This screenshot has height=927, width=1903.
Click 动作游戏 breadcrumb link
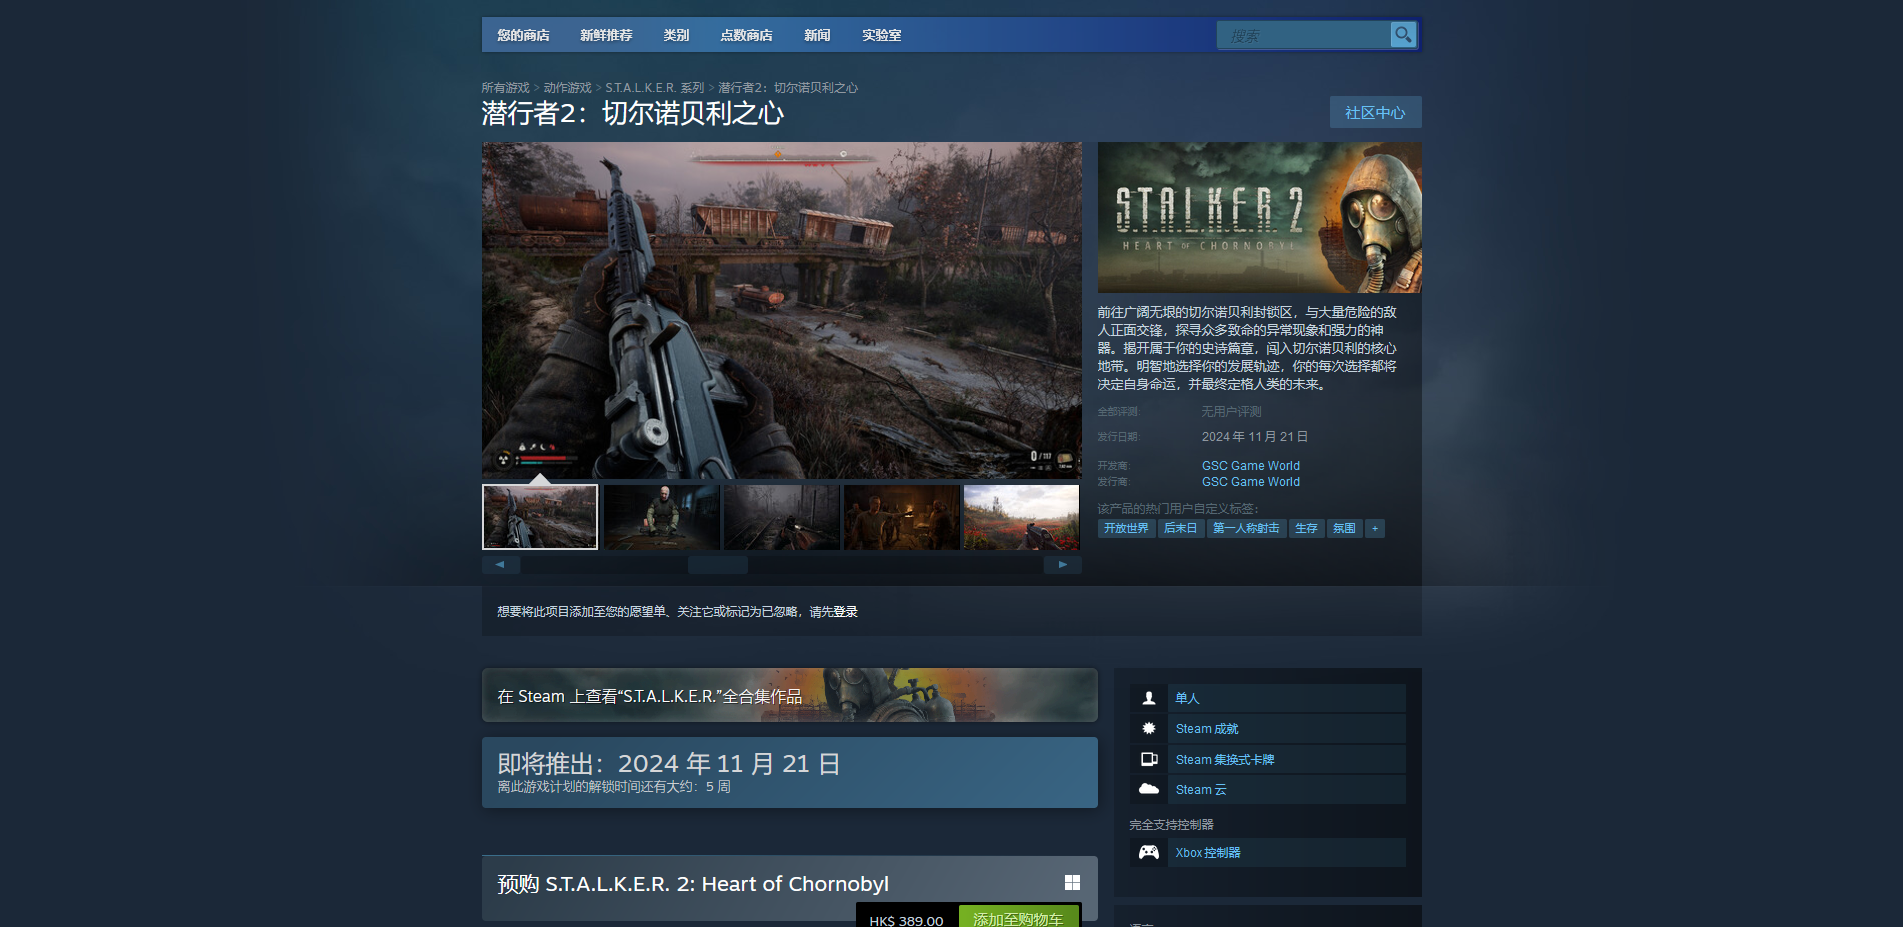pos(567,88)
